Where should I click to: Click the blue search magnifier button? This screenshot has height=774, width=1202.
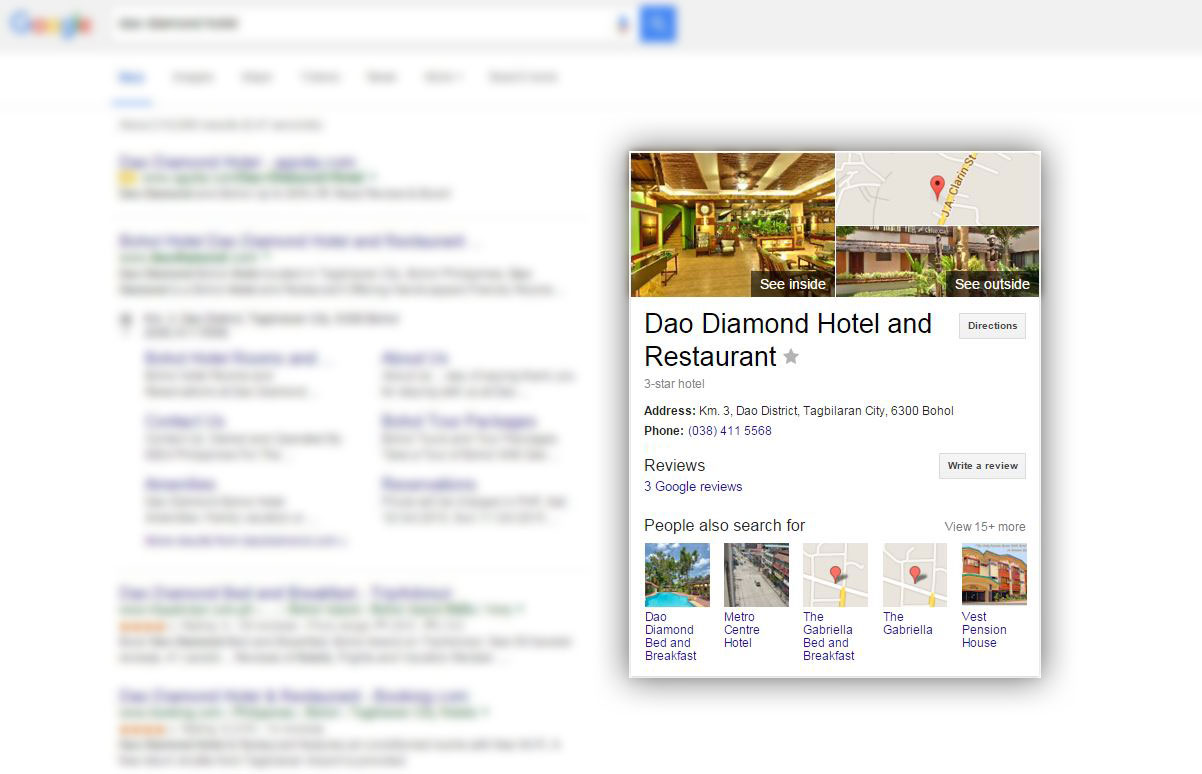pos(658,23)
